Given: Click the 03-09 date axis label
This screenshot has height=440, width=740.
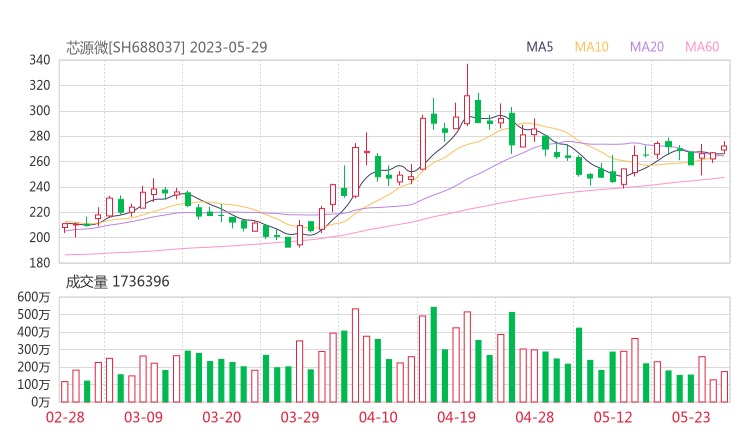Looking at the screenshot, I should pyautogui.click(x=143, y=417).
